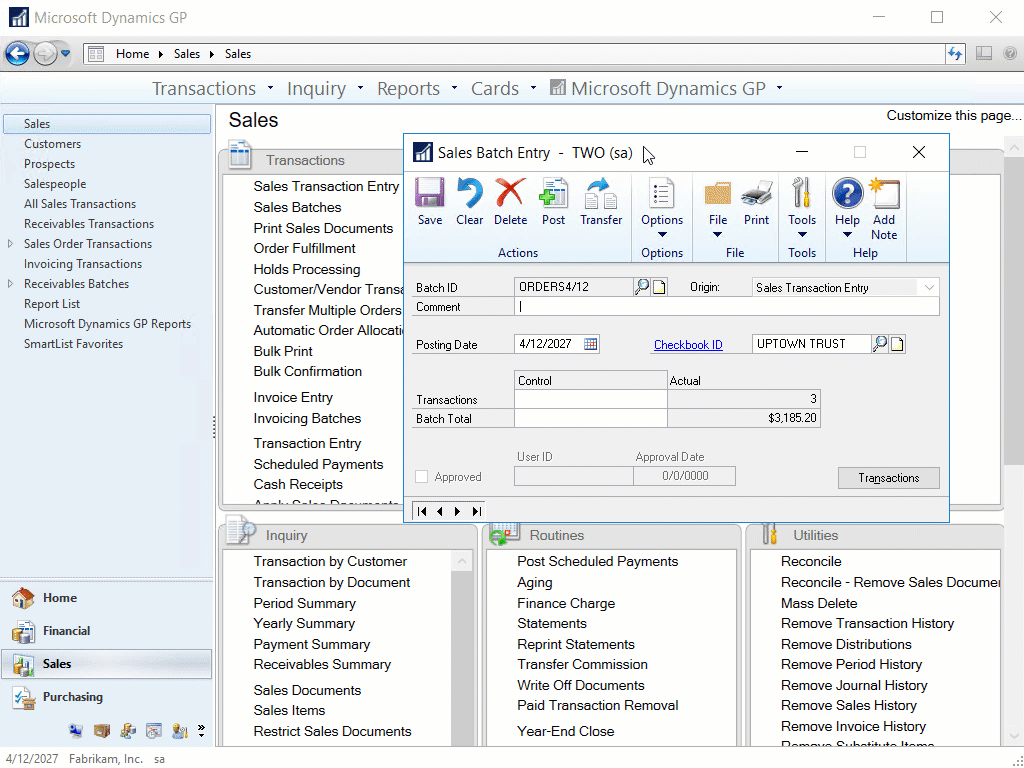Click the Batch ID note icon
The height and width of the screenshot is (768, 1024).
click(660, 287)
